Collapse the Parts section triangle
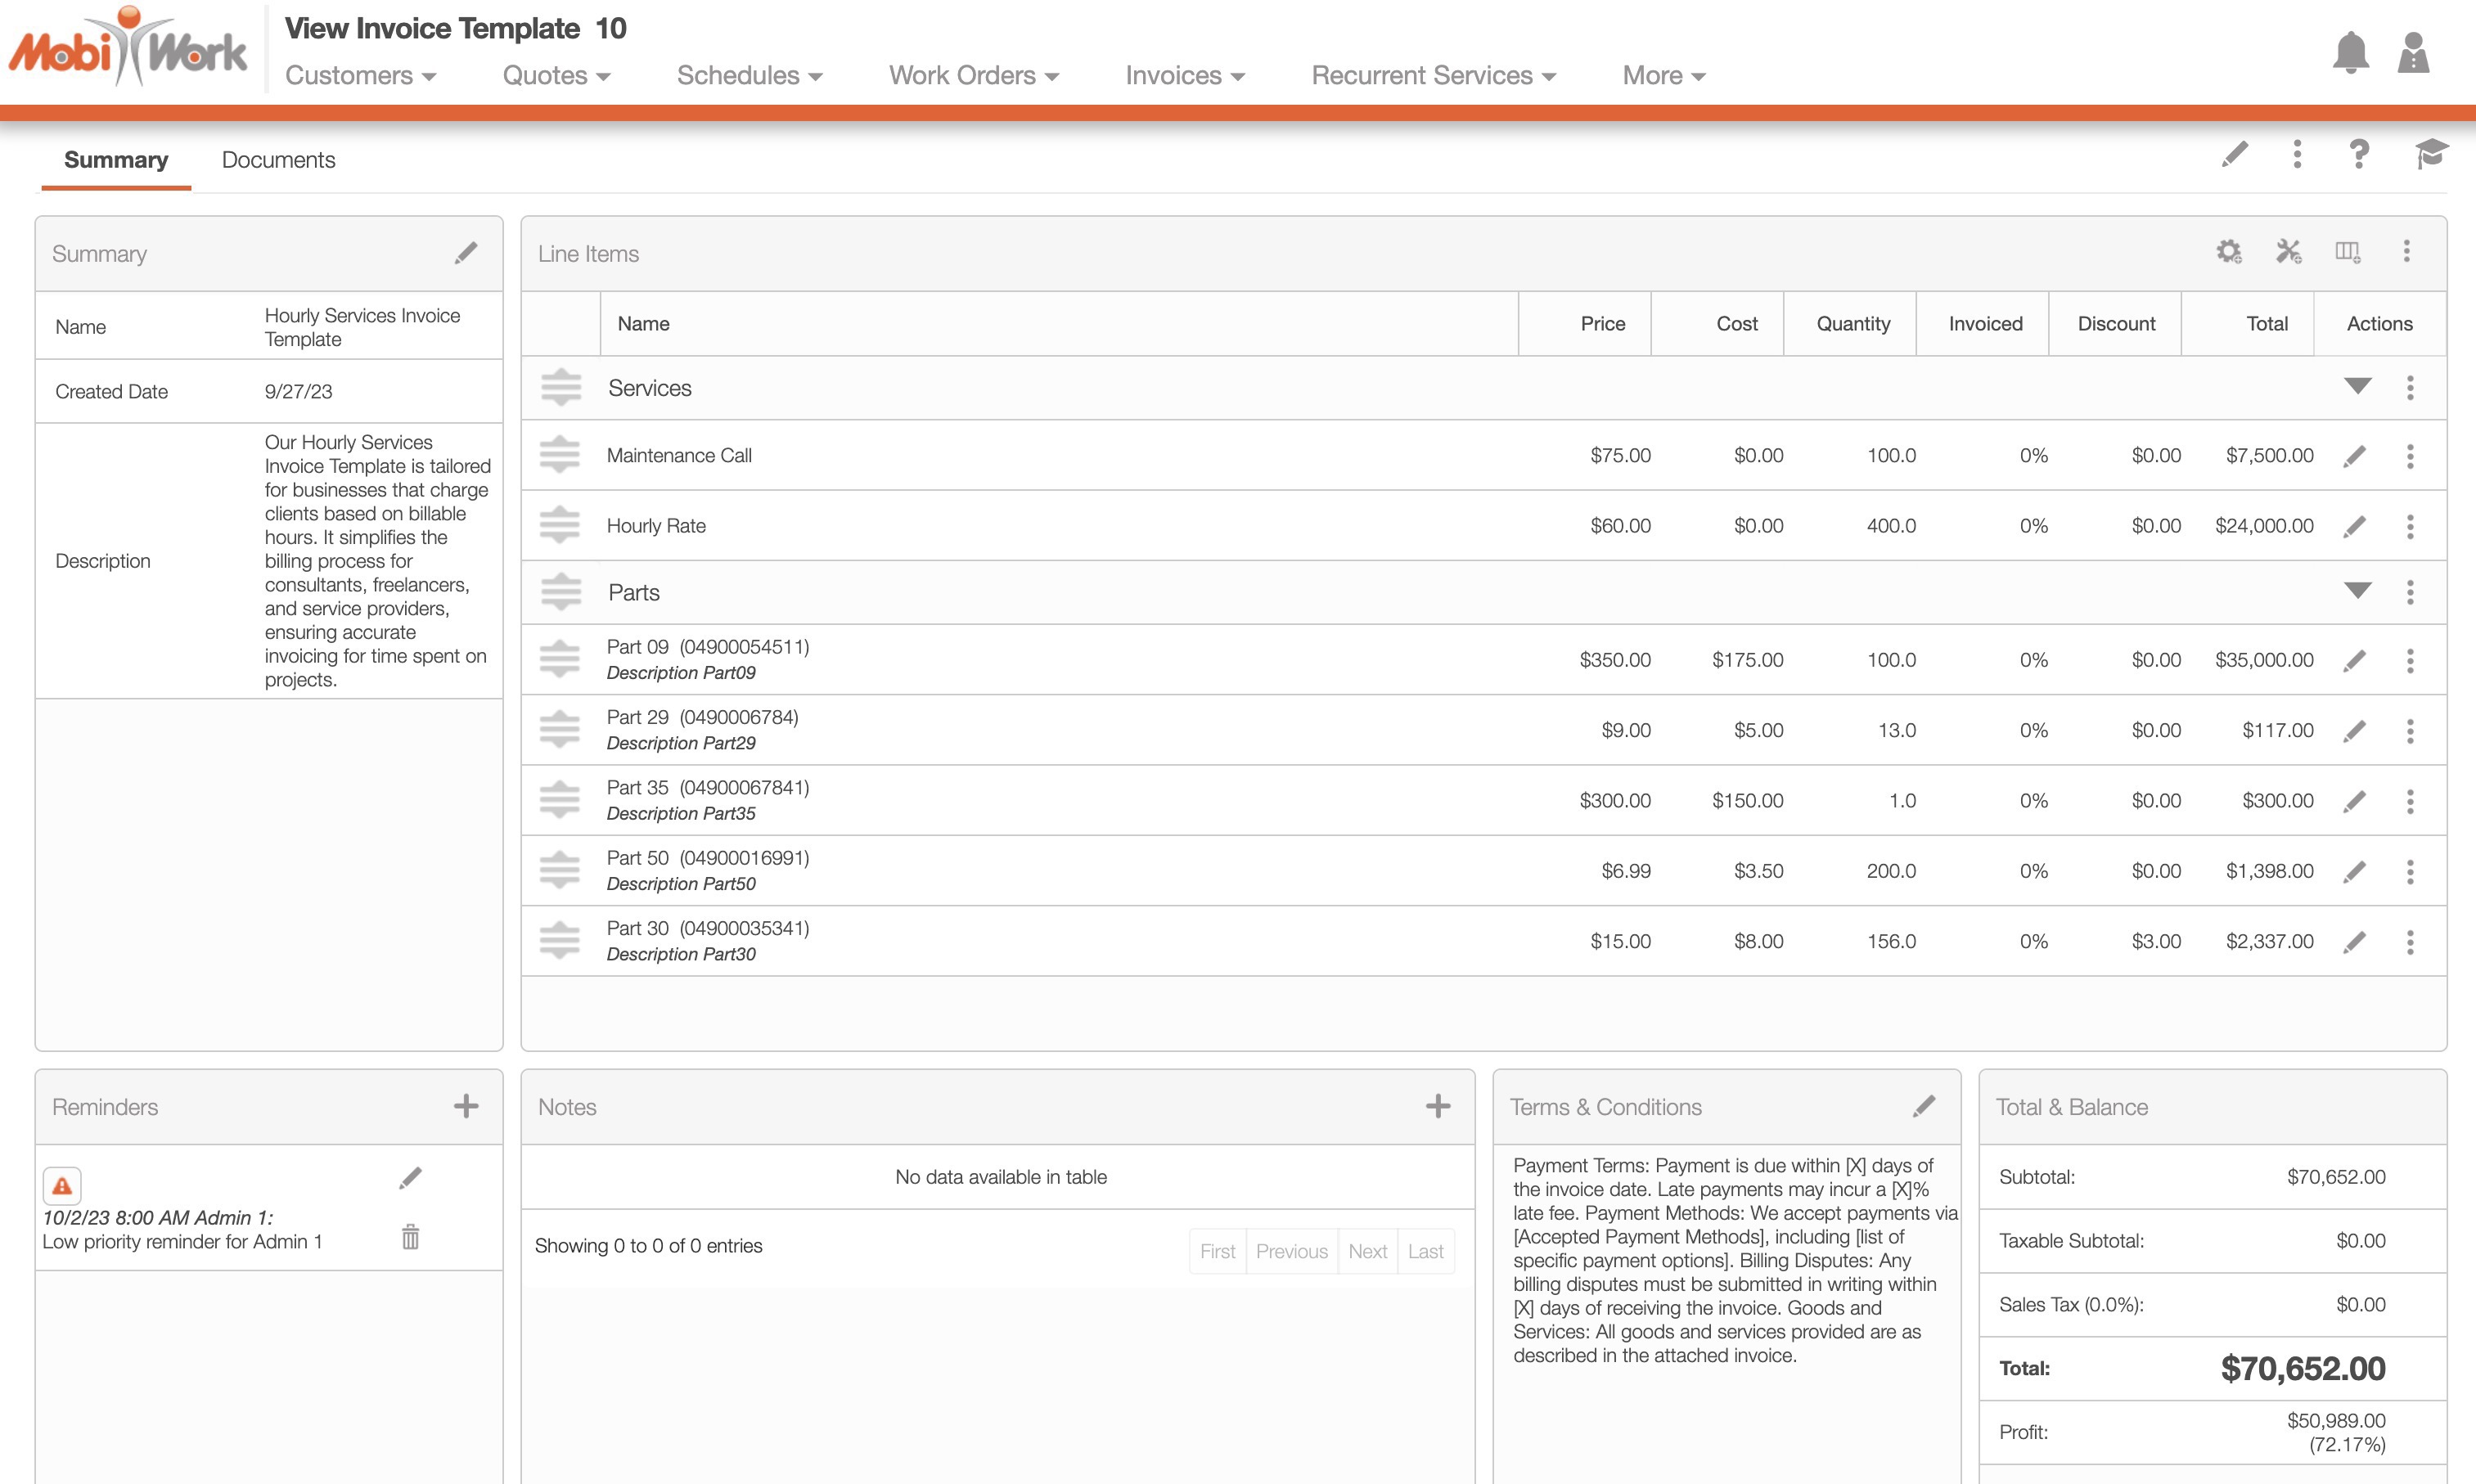 tap(2357, 591)
